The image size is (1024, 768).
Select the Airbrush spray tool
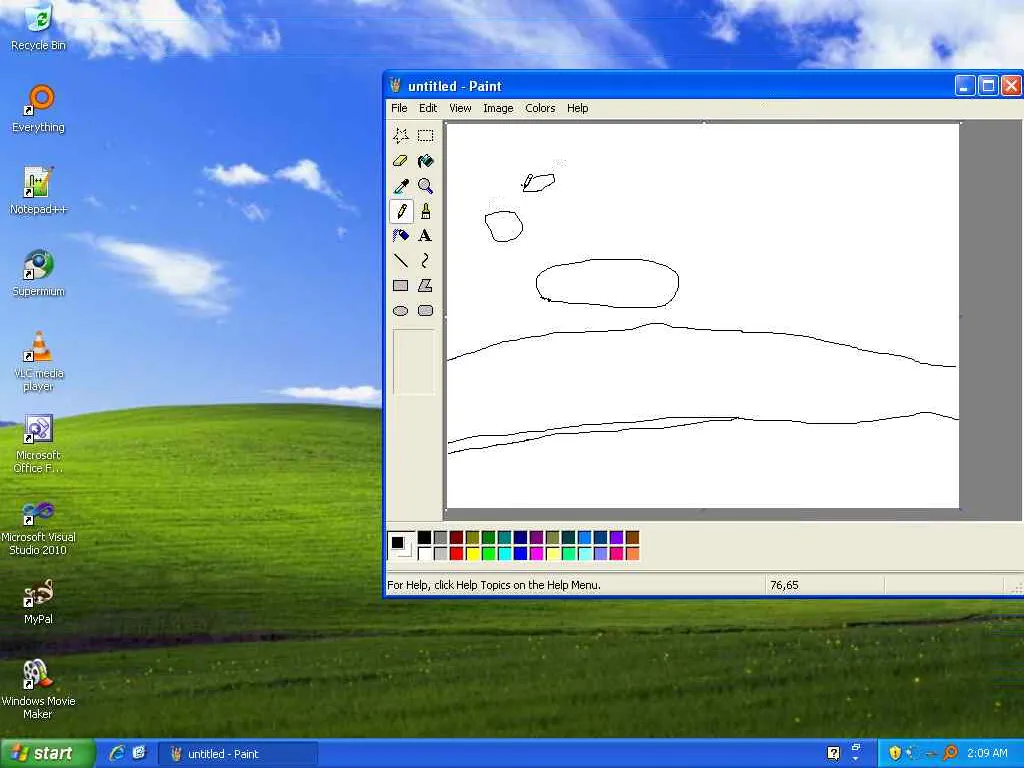401,236
